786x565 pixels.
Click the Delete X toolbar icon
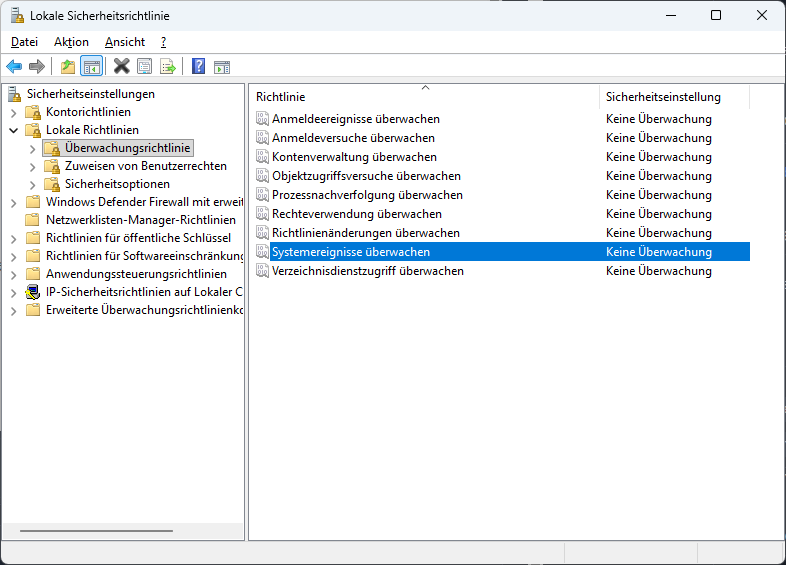(x=121, y=67)
